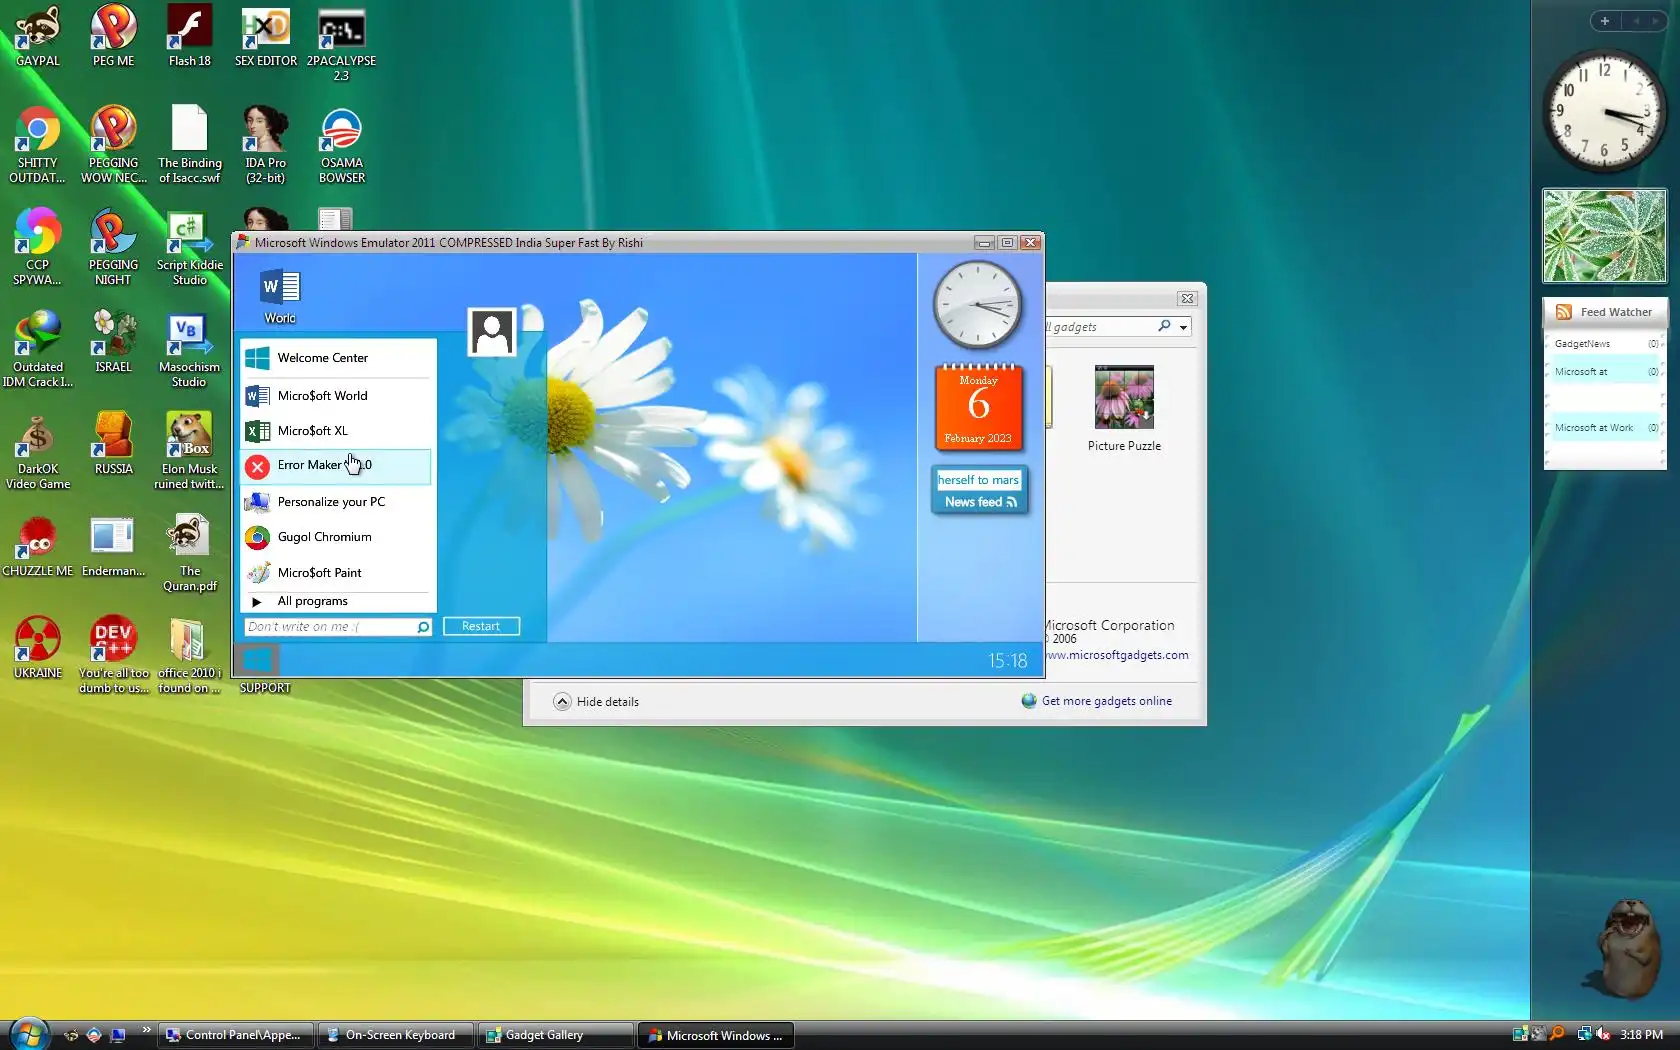The width and height of the screenshot is (1680, 1050).
Task: Open the search options dropdown in Gadget Gallery
Action: pyautogui.click(x=1184, y=327)
